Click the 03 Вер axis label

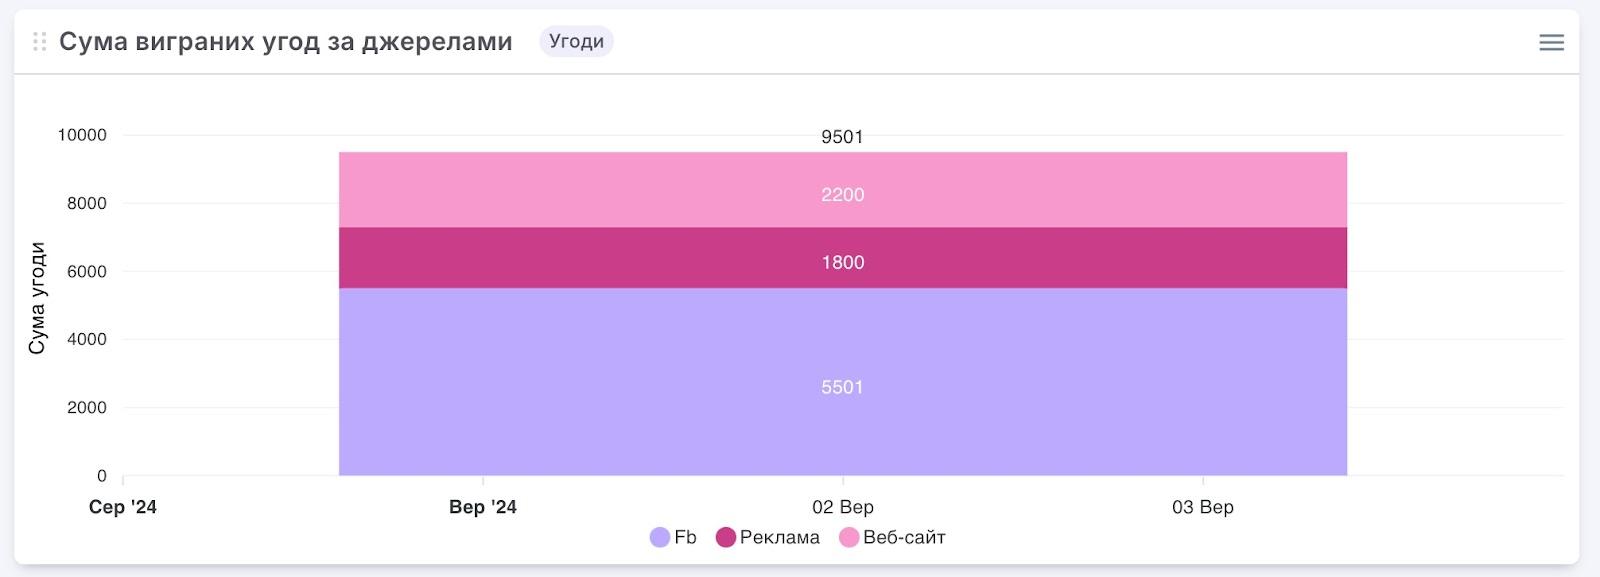[x=1202, y=507]
